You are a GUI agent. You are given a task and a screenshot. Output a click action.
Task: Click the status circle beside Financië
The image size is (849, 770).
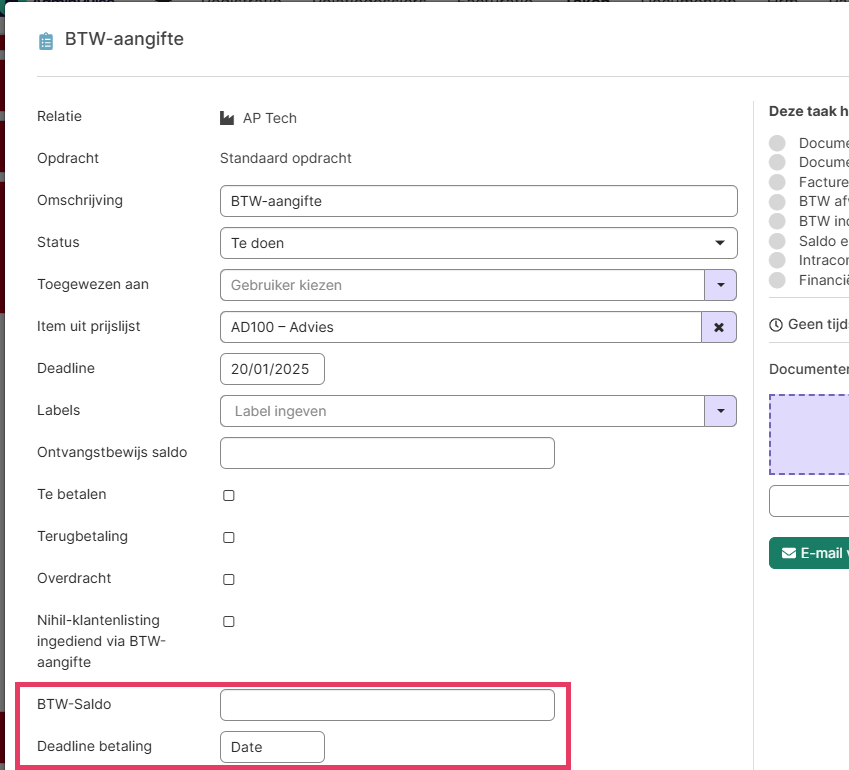click(x=777, y=280)
